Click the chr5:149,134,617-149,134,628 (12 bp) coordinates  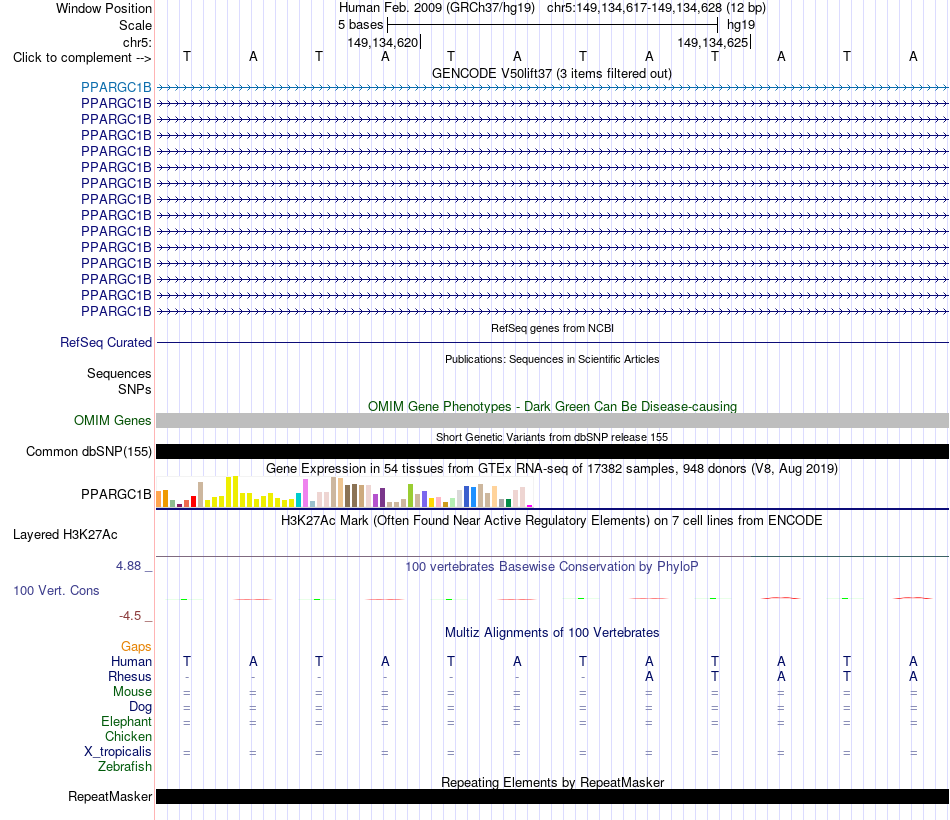point(656,8)
